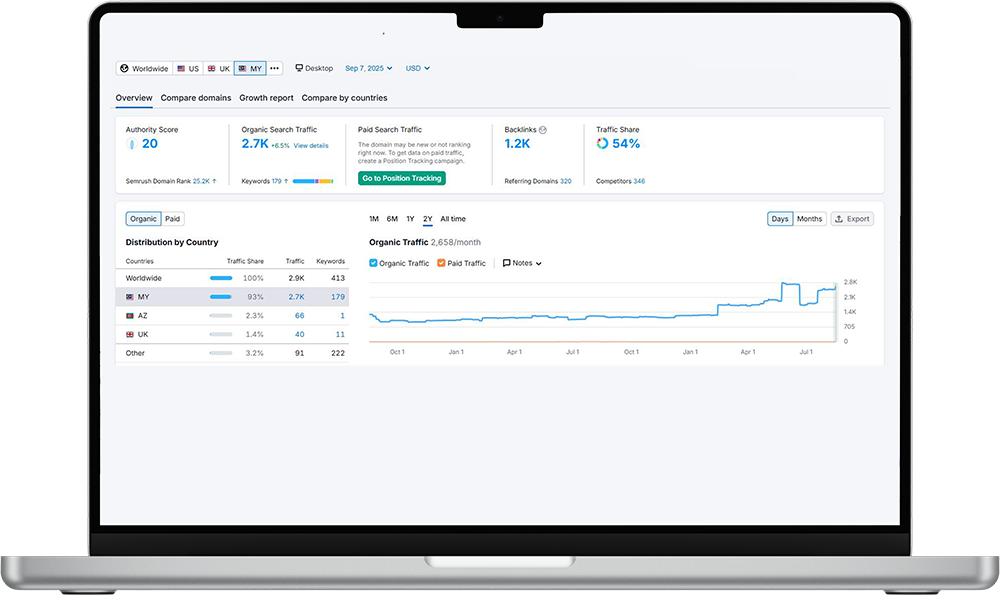1000x595 pixels.
Task: Uncheck the Organic Traffic checkbox
Action: 373,263
